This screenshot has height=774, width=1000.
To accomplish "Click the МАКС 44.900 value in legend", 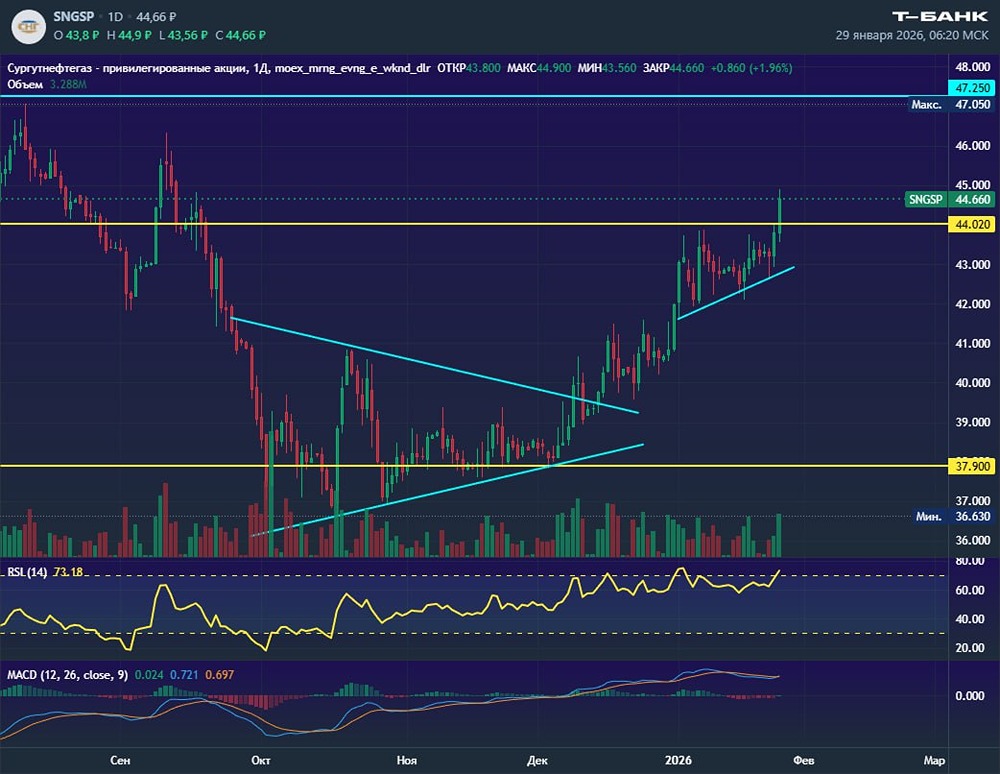I will [x=539, y=68].
